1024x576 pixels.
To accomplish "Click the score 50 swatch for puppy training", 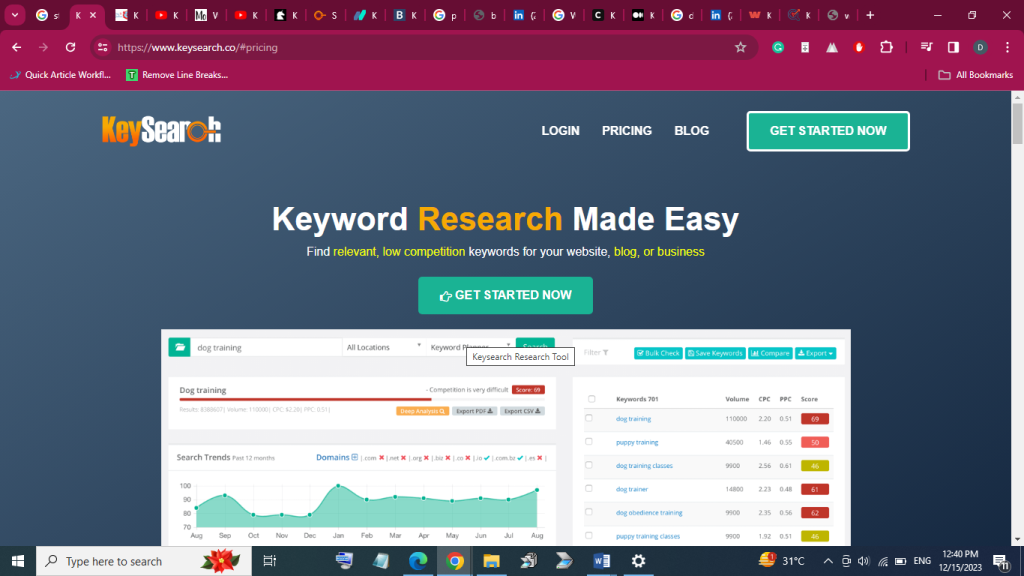I will 814,442.
